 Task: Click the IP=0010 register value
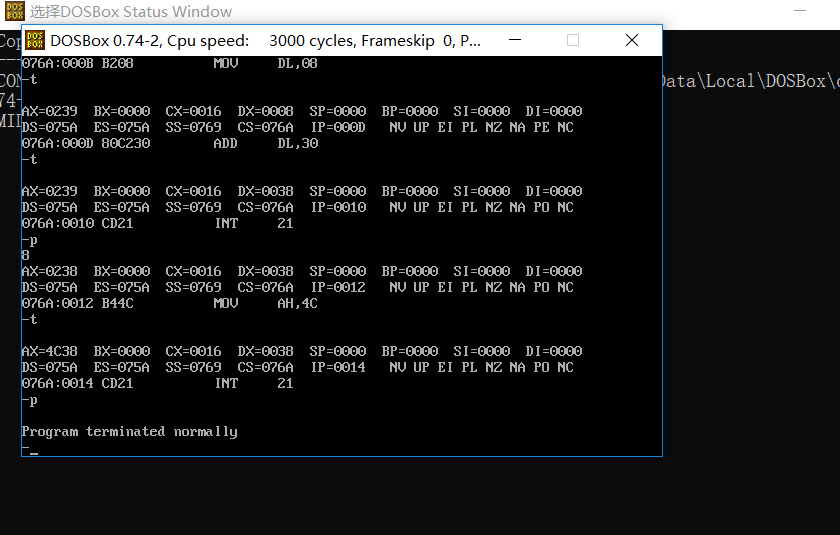tap(338, 207)
